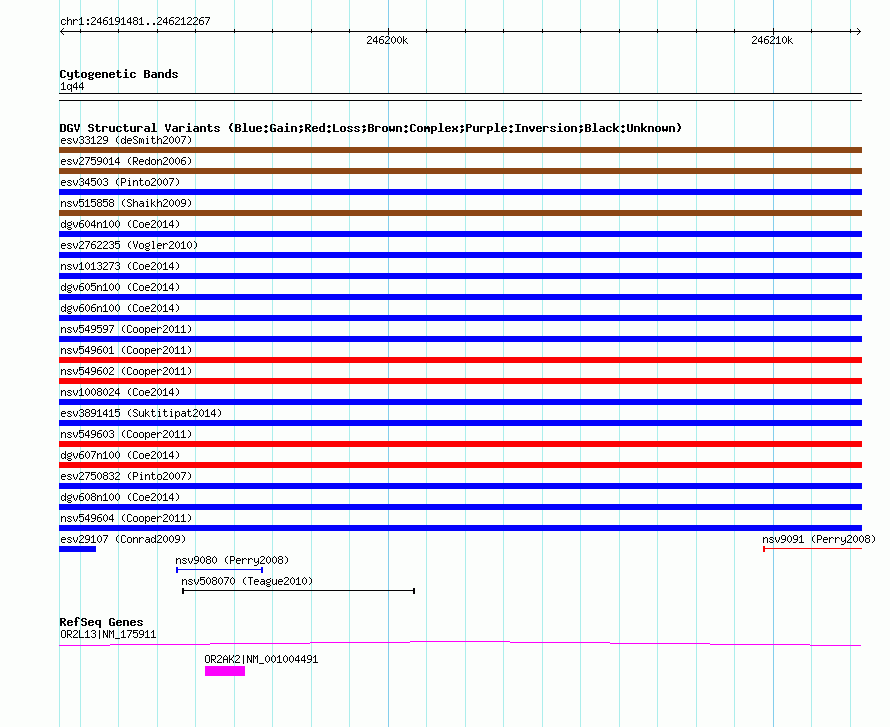Select the nsv508070 (Teague2010) label
The width and height of the screenshot is (890, 727).
(x=247, y=581)
